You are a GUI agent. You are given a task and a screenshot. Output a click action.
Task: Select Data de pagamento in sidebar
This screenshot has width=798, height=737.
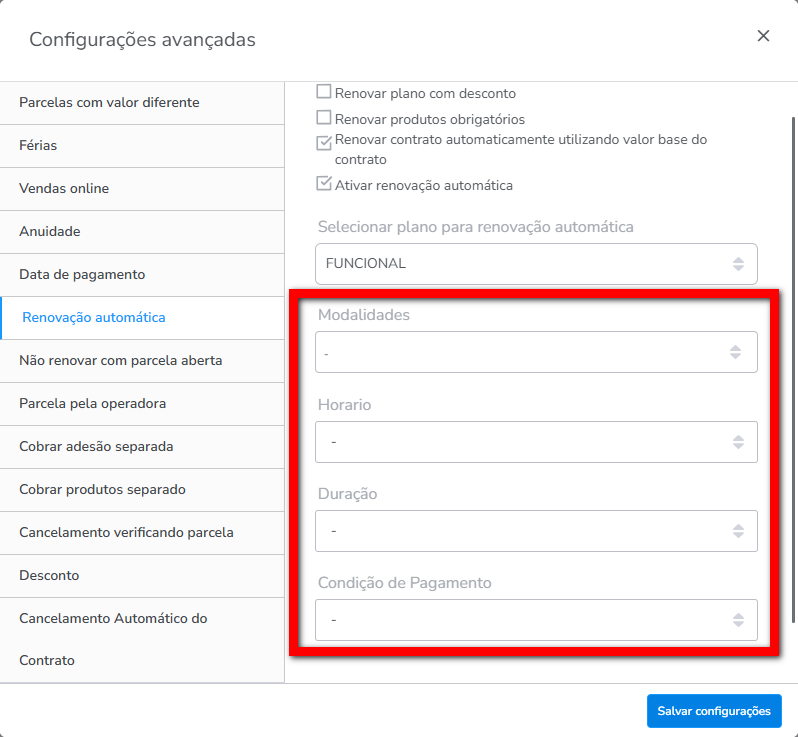click(x=82, y=274)
